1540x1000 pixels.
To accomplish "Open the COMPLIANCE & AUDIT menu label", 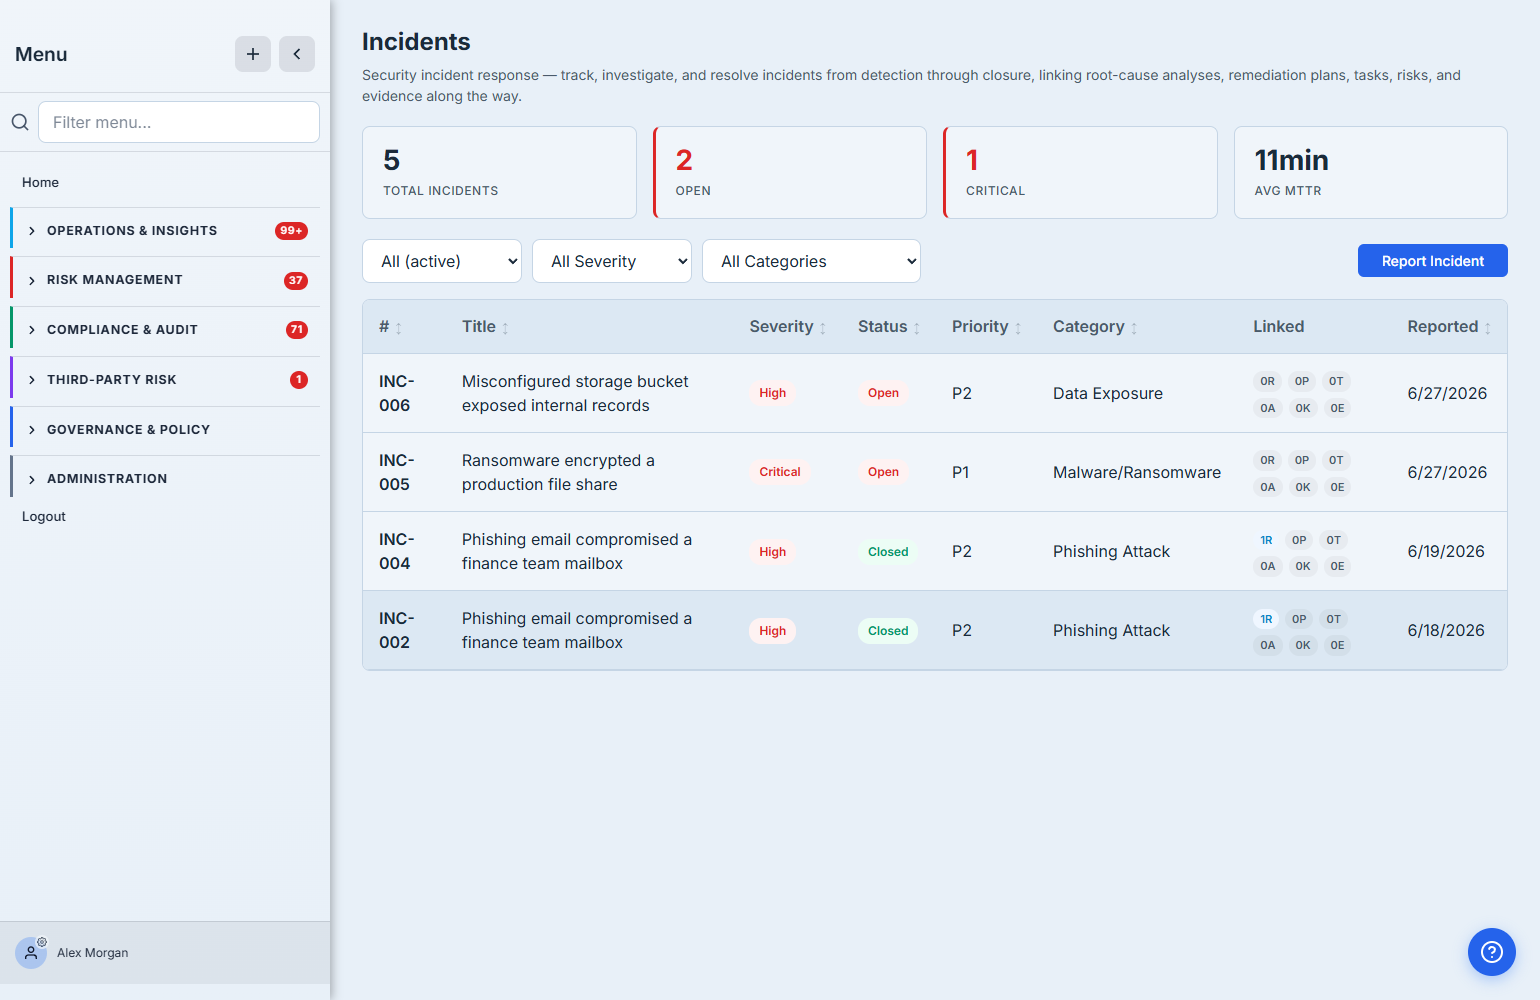I will coord(122,330).
